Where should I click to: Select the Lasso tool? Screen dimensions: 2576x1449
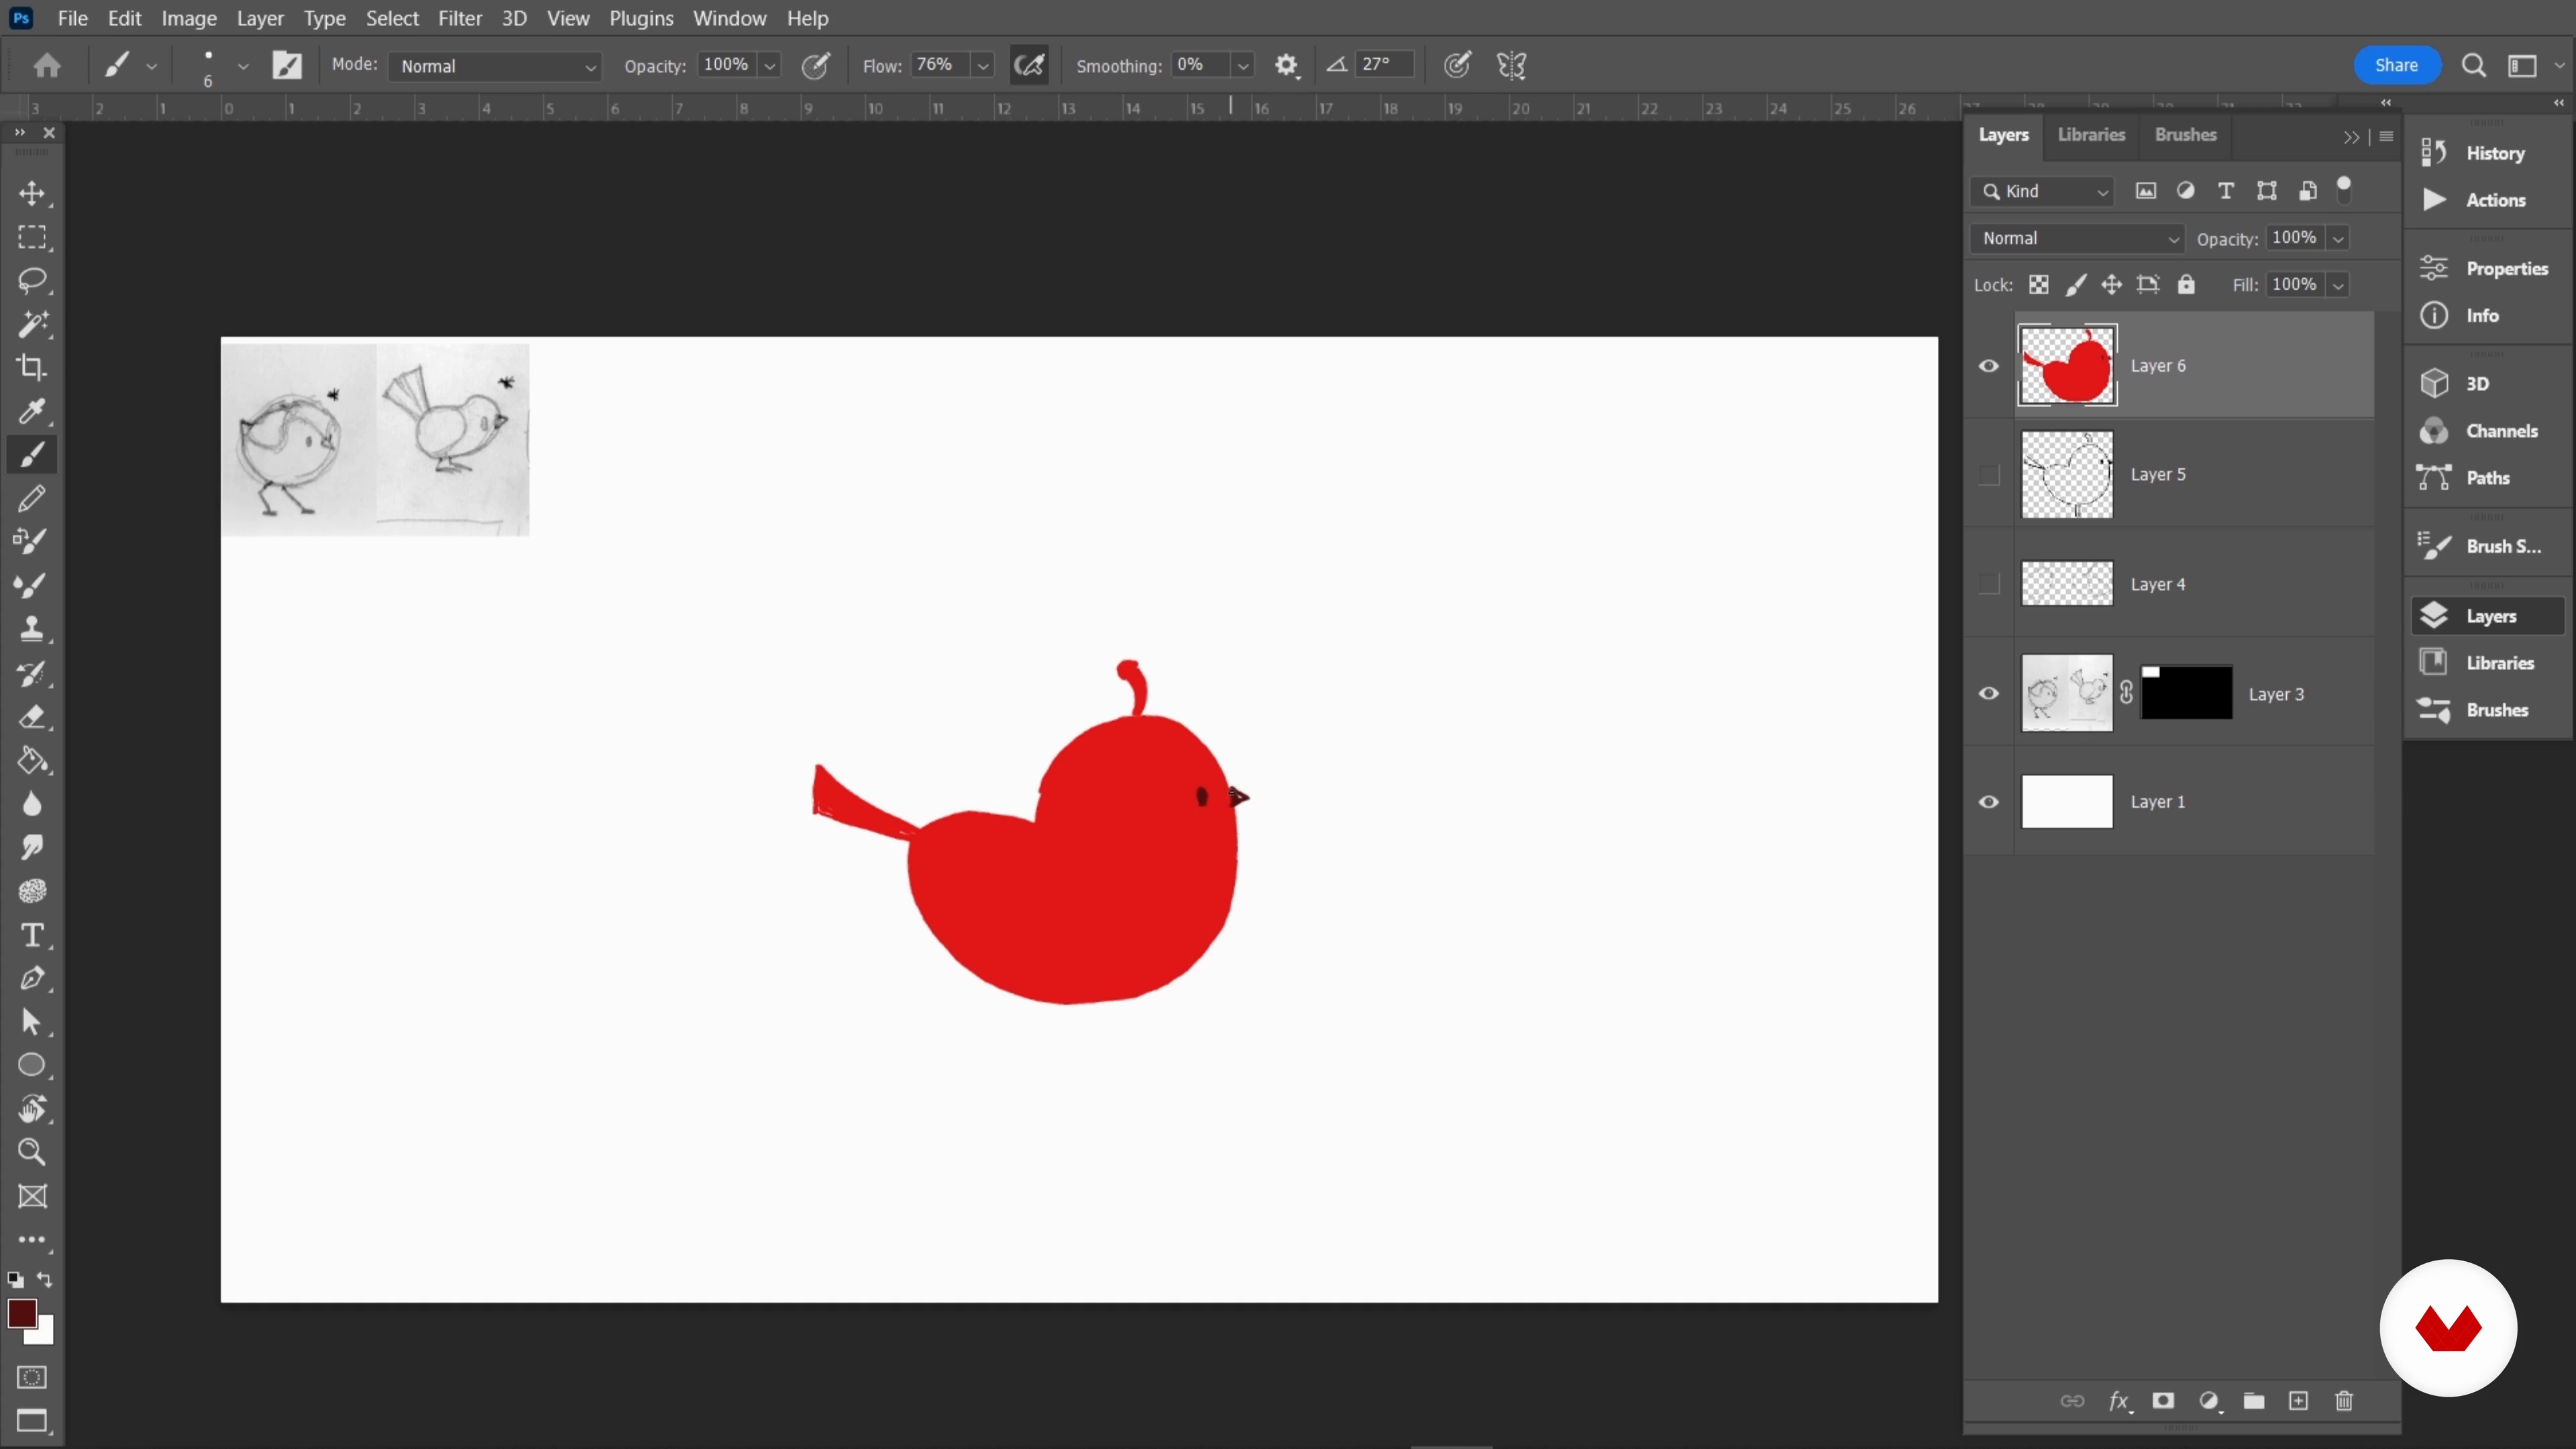tap(32, 280)
